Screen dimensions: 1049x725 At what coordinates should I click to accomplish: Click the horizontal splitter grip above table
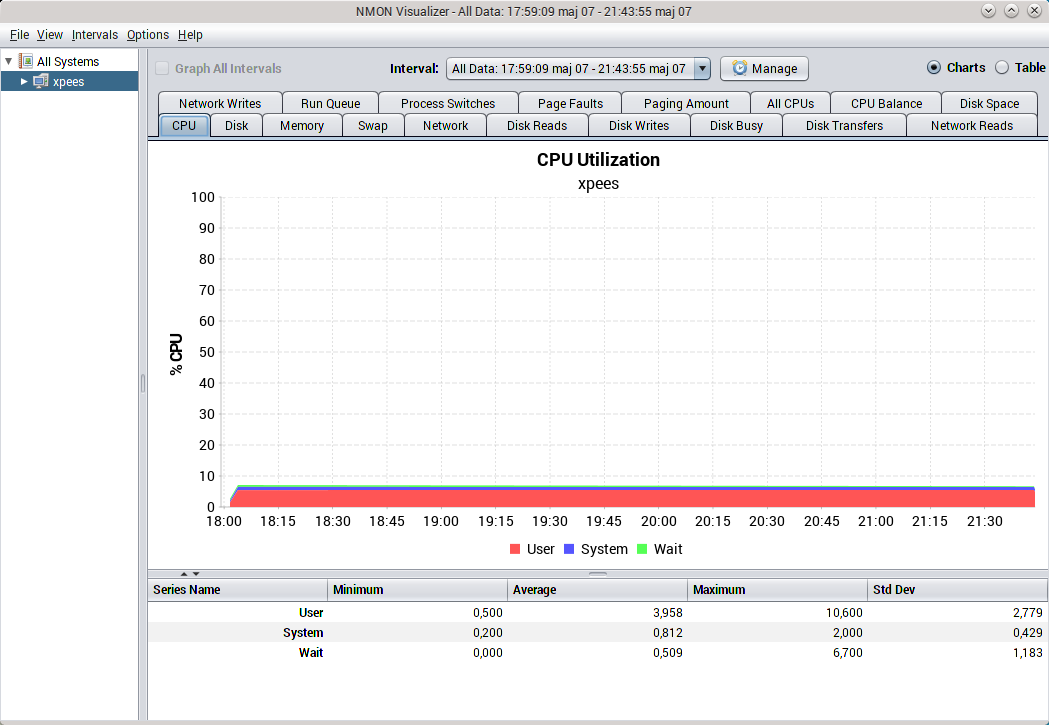pos(598,574)
